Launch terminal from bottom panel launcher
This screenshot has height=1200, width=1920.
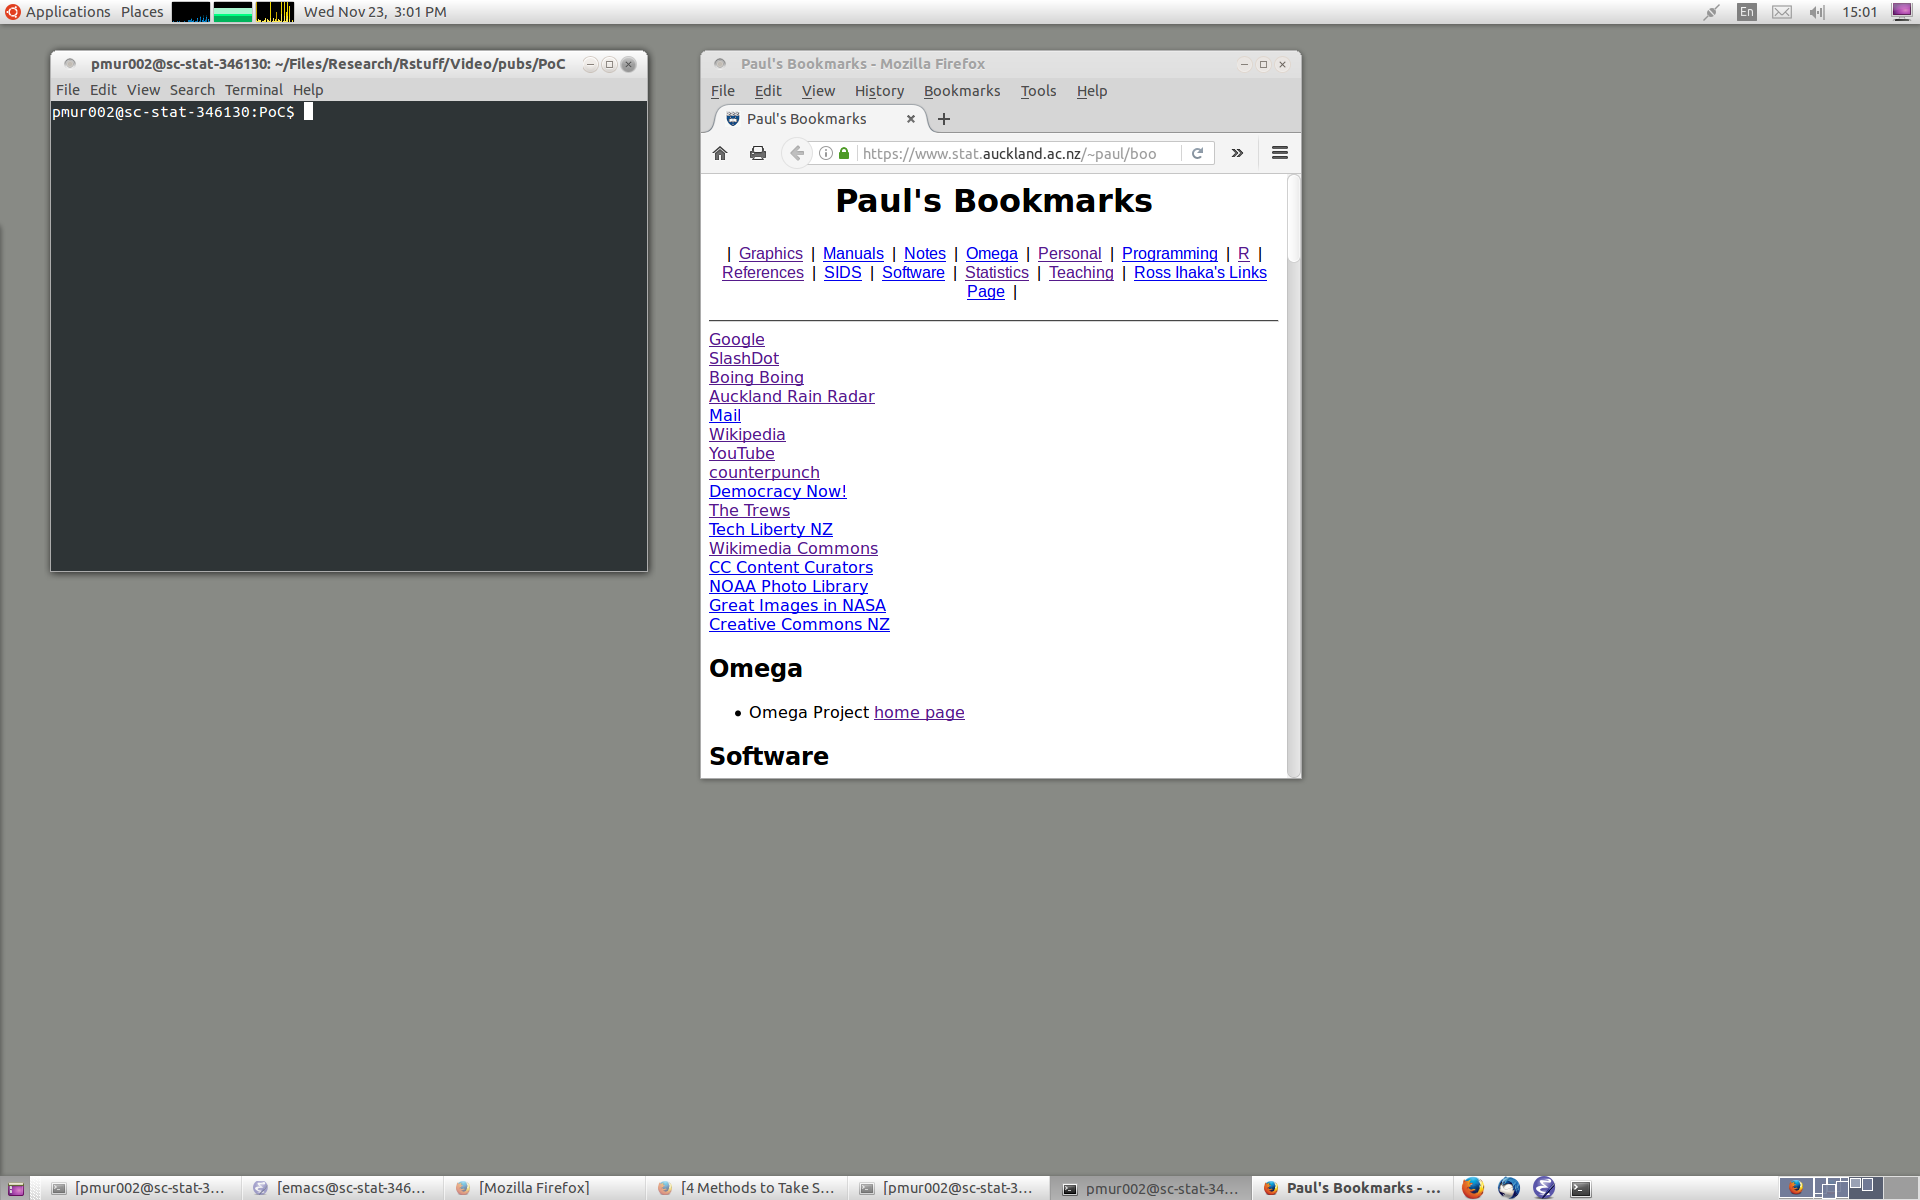[1580, 1188]
